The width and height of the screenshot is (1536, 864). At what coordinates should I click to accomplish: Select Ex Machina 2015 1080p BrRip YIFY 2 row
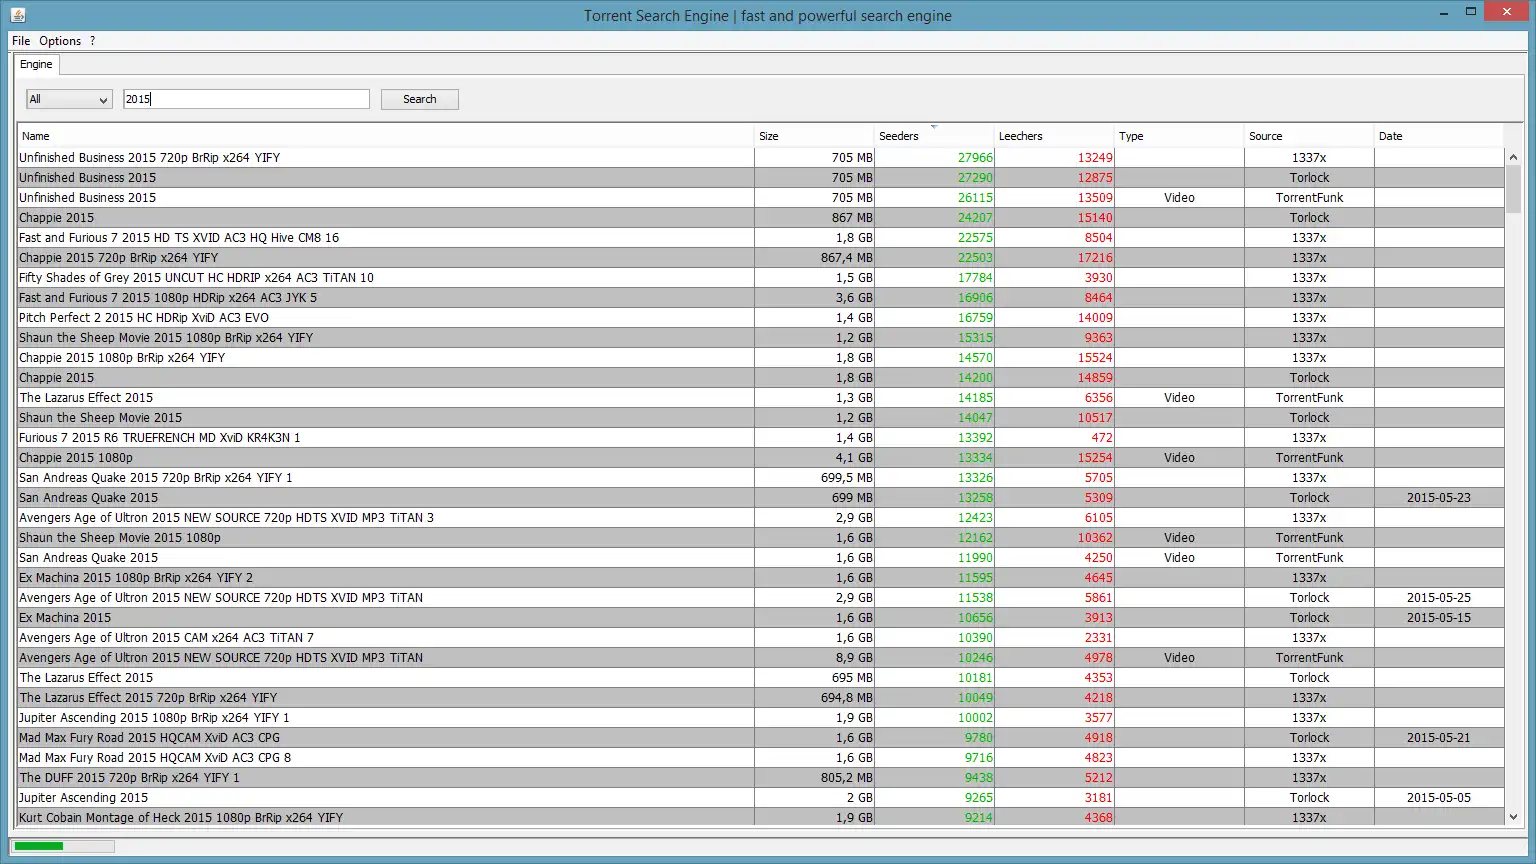[x=761, y=577]
